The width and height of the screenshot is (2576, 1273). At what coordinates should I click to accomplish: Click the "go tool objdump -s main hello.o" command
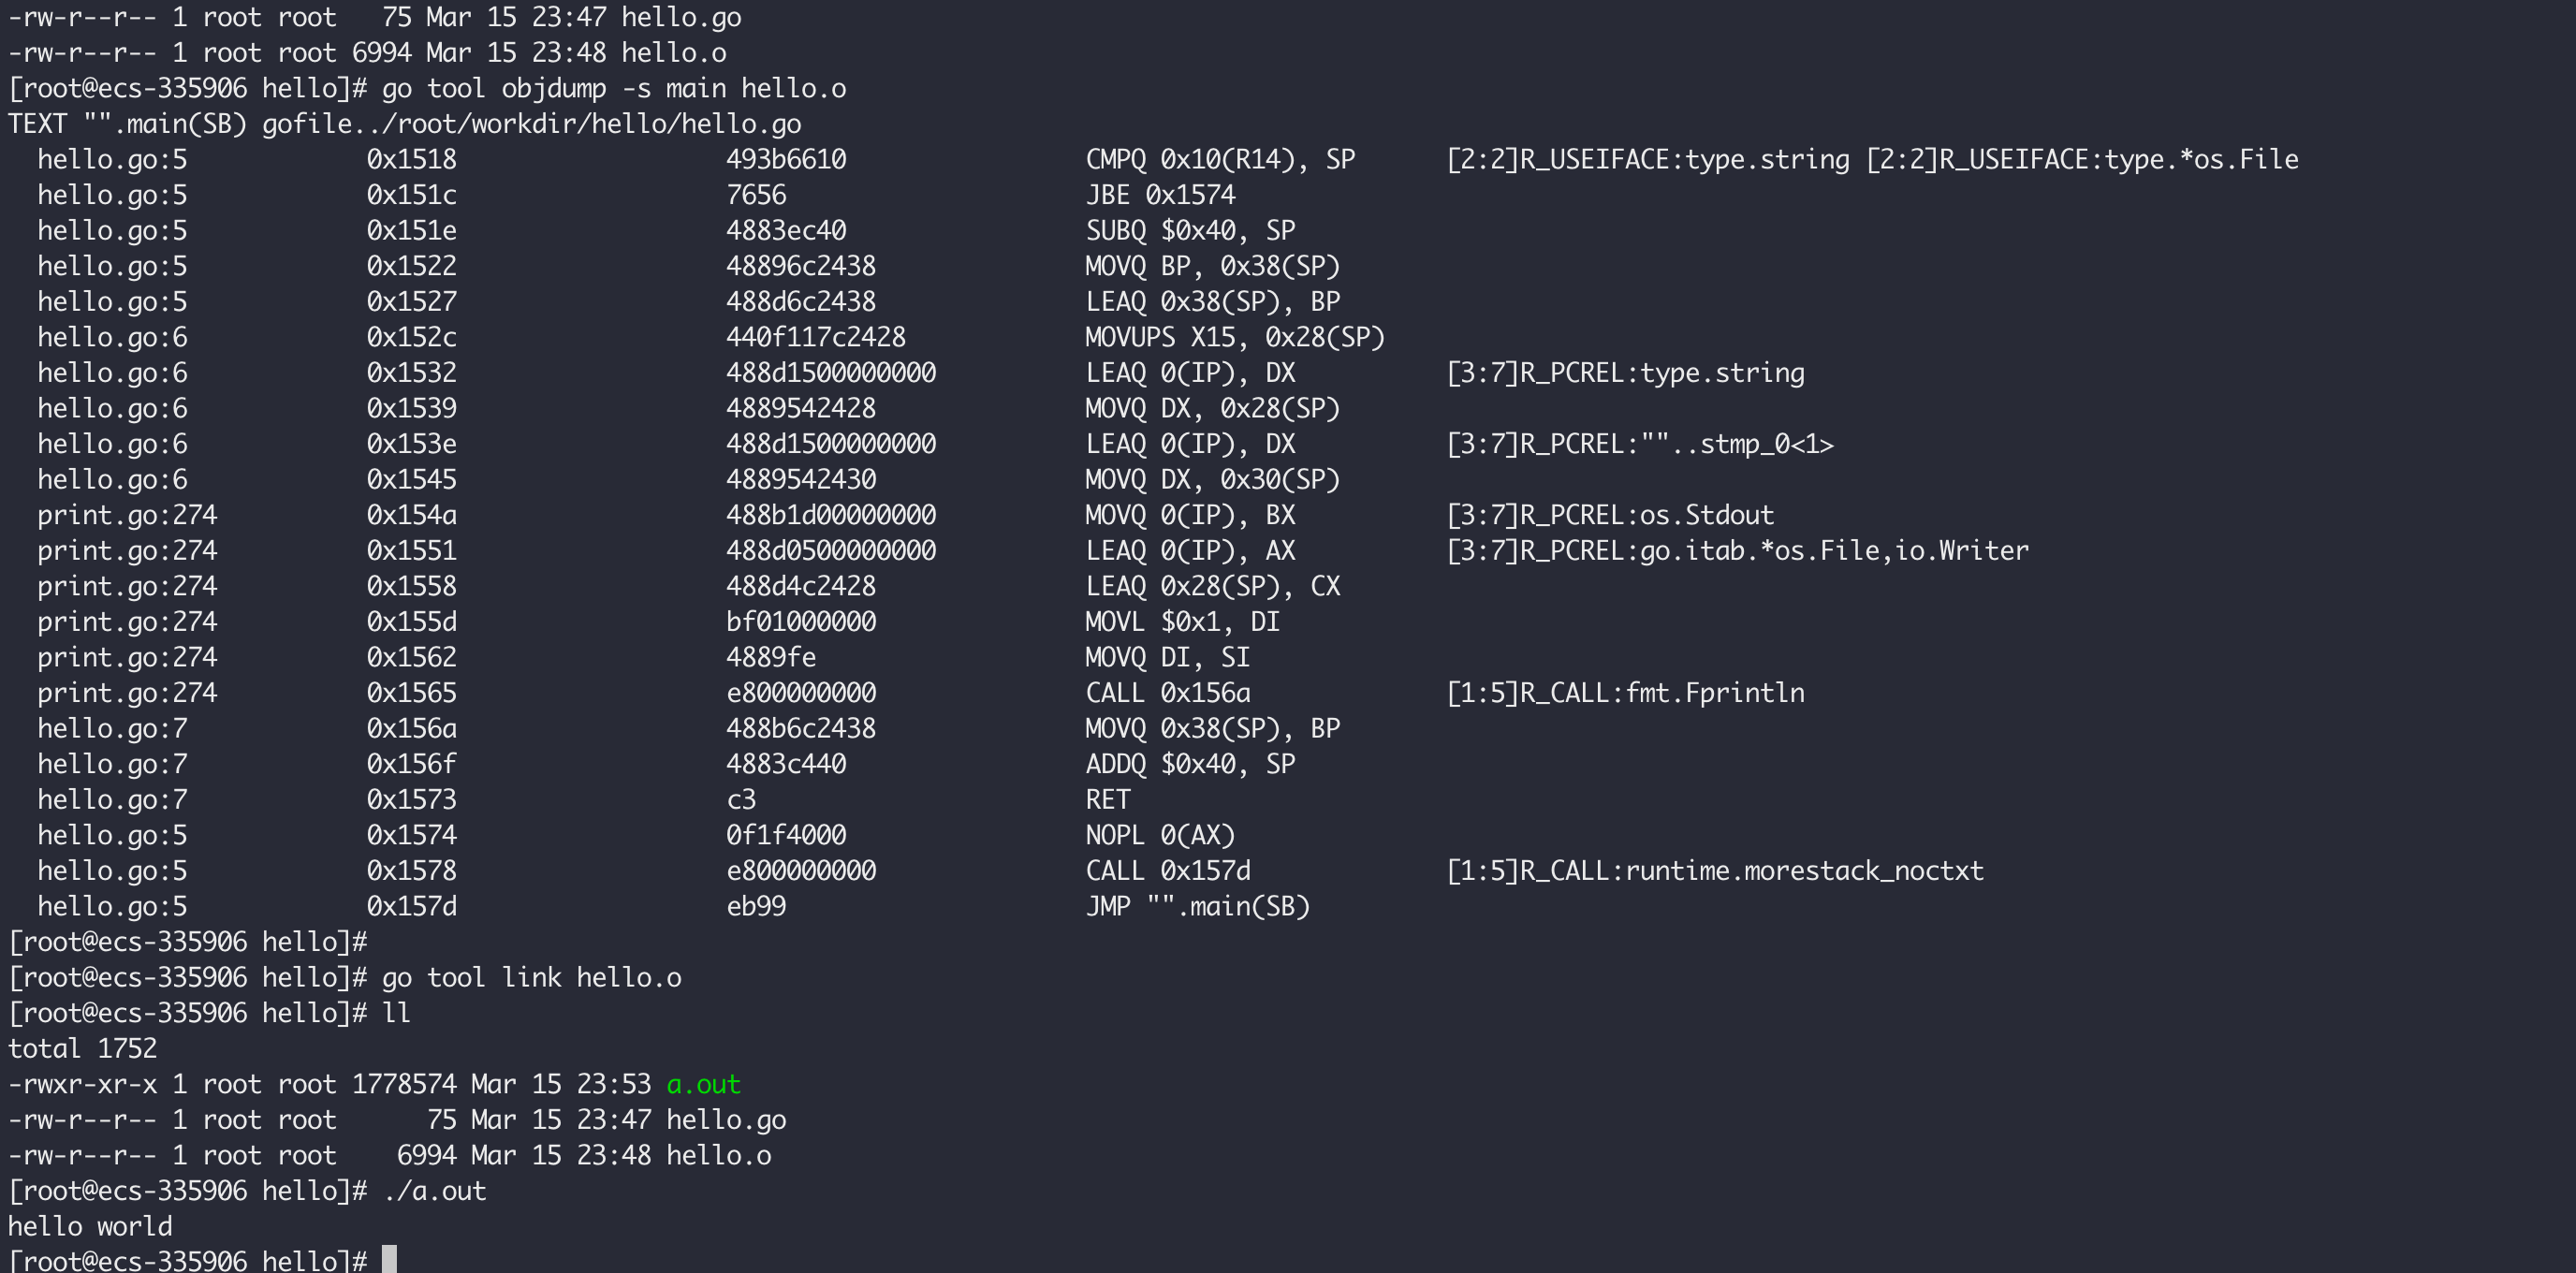click(613, 89)
